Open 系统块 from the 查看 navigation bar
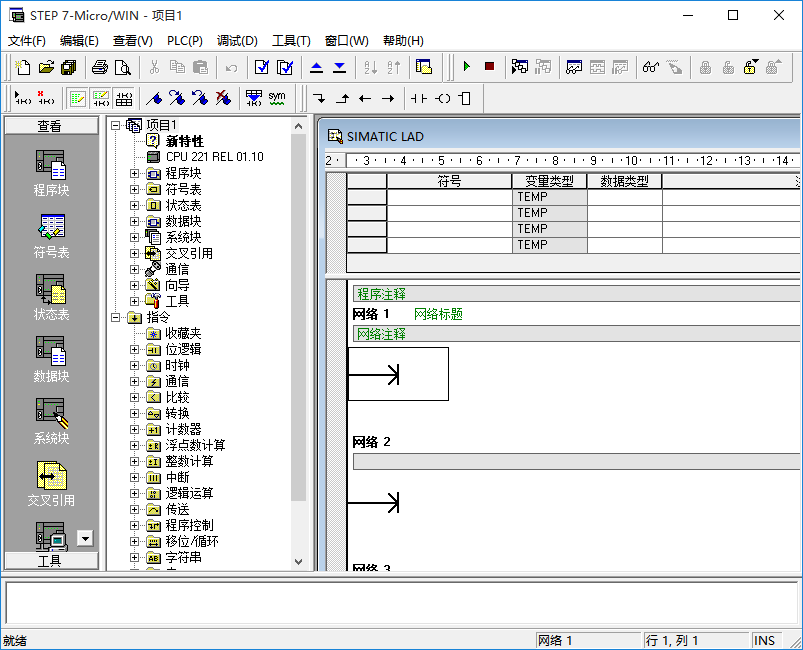Screen dimensions: 803x650 (51, 422)
